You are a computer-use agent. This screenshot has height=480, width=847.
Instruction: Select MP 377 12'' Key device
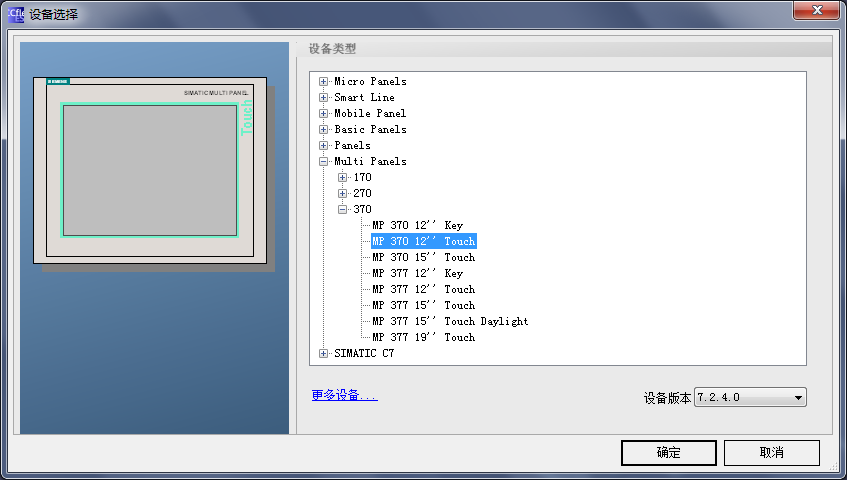point(418,273)
